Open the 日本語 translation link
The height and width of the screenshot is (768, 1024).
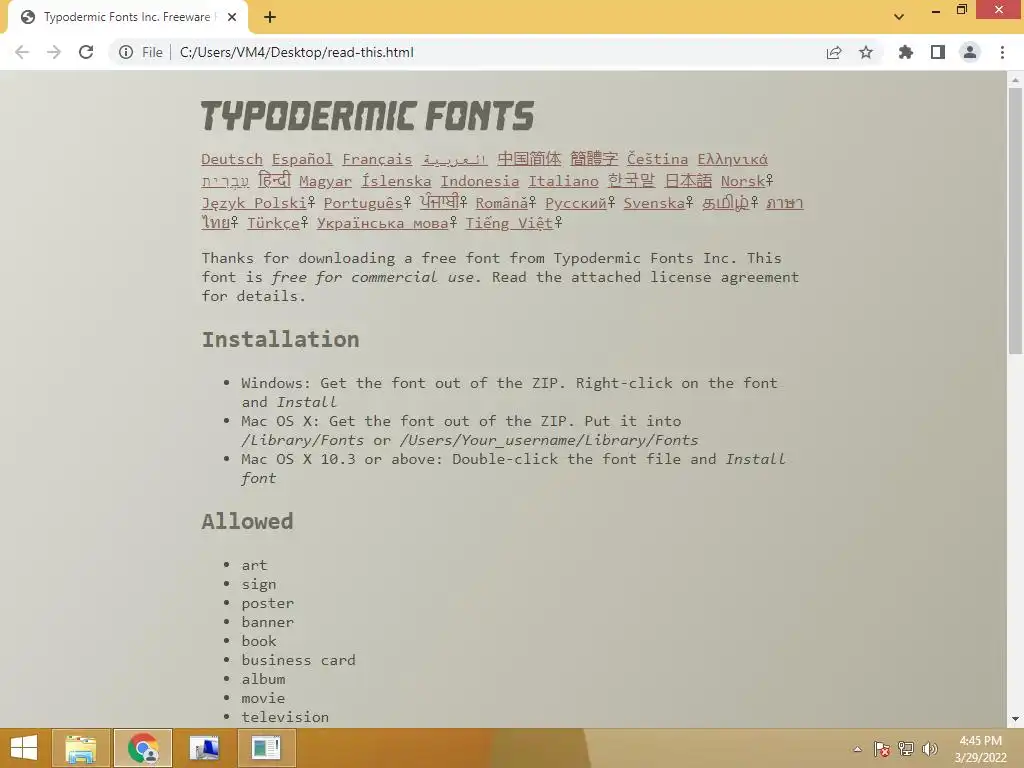pos(688,180)
